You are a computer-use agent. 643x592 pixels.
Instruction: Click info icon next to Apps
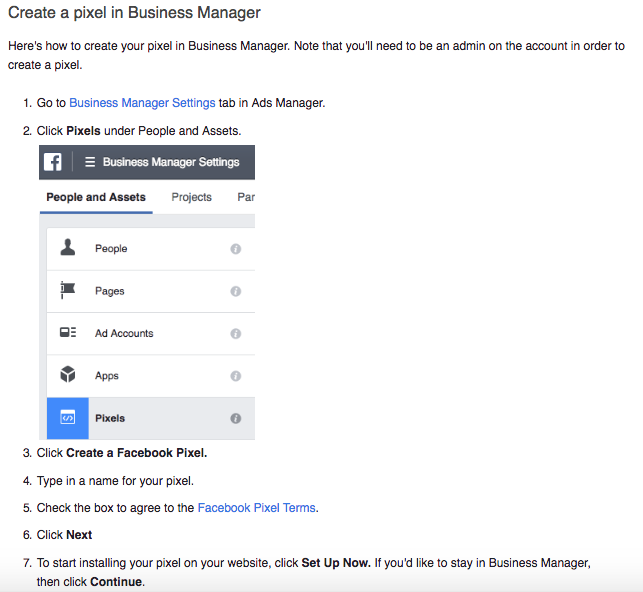(235, 376)
